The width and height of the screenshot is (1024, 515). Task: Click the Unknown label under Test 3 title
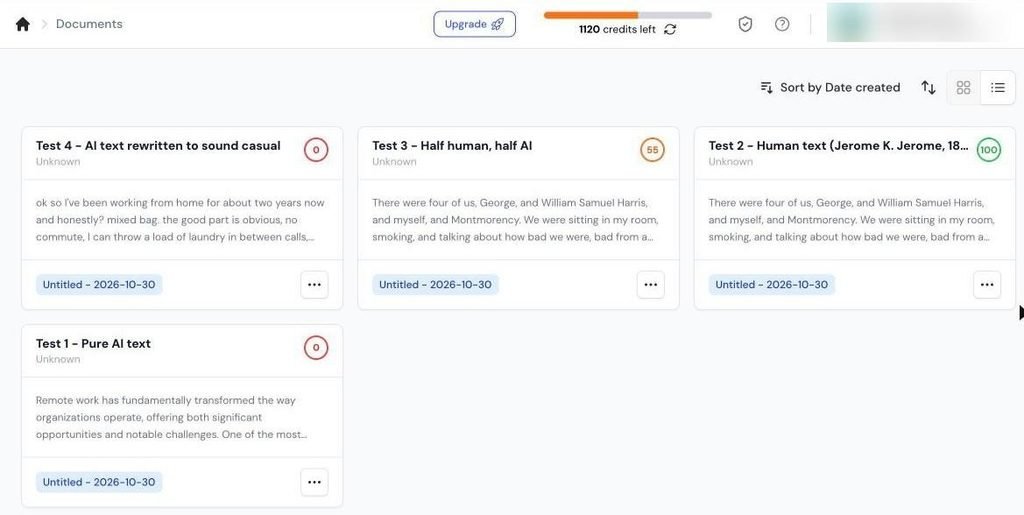[394, 162]
